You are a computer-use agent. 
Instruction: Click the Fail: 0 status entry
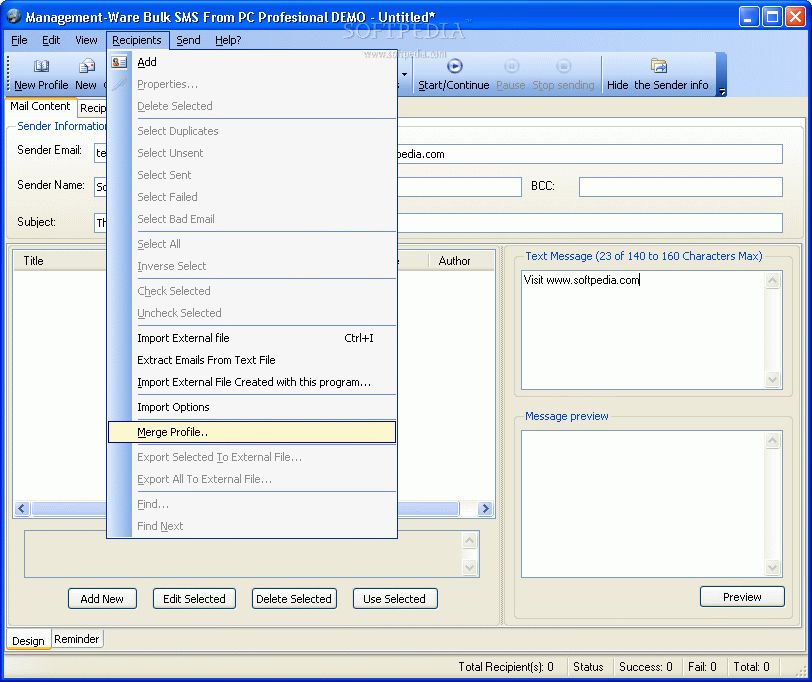tap(702, 667)
